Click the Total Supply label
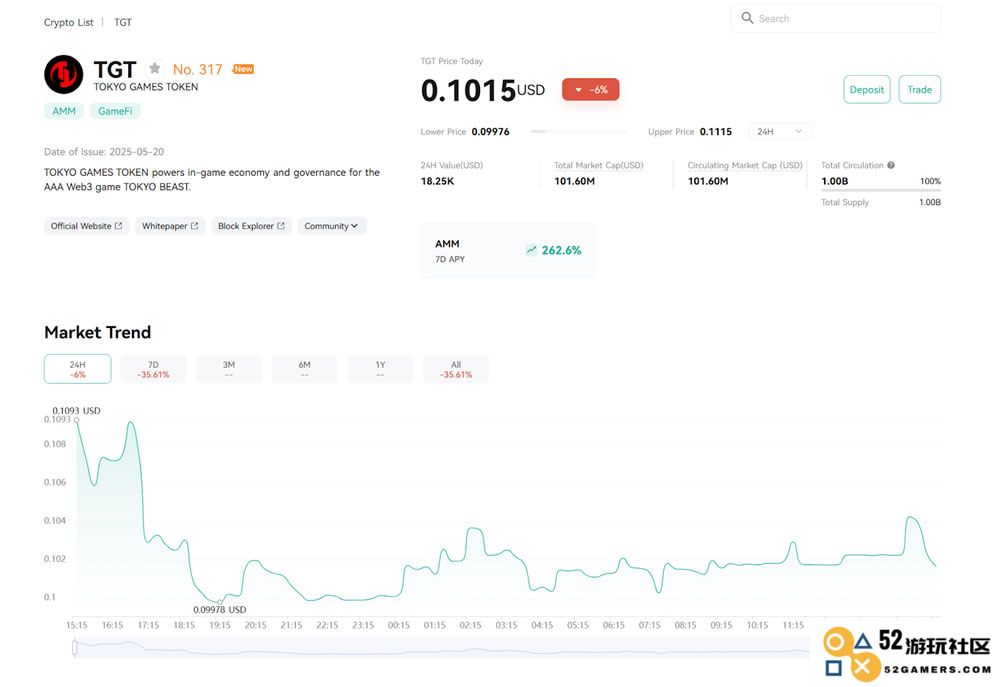 tap(845, 202)
